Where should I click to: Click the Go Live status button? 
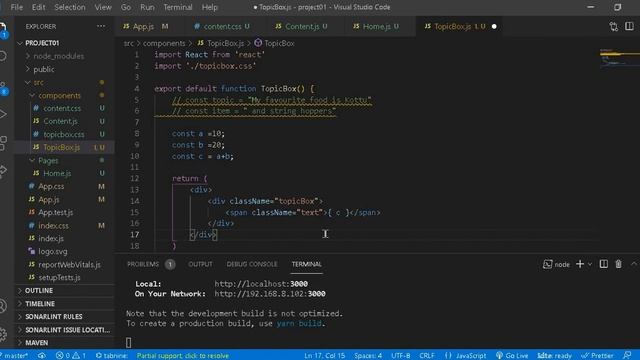click(x=512, y=356)
